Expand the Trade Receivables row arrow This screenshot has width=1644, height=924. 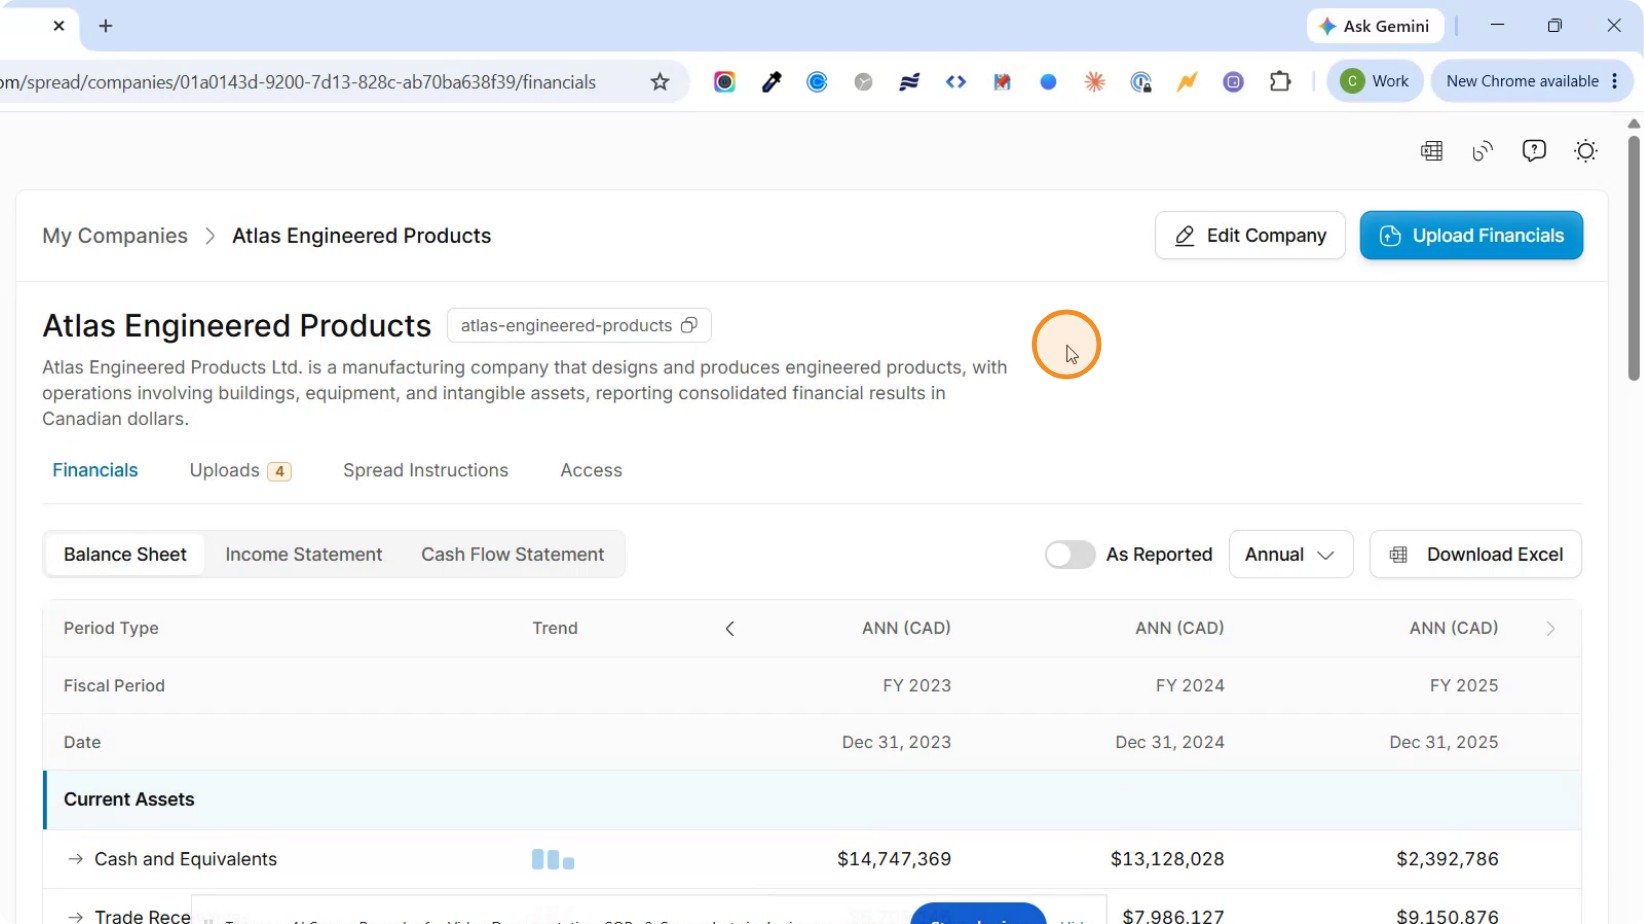click(x=75, y=916)
